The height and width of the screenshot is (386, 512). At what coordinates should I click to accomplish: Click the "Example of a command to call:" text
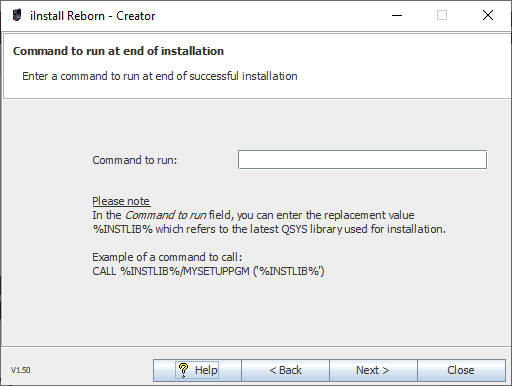(x=167, y=257)
